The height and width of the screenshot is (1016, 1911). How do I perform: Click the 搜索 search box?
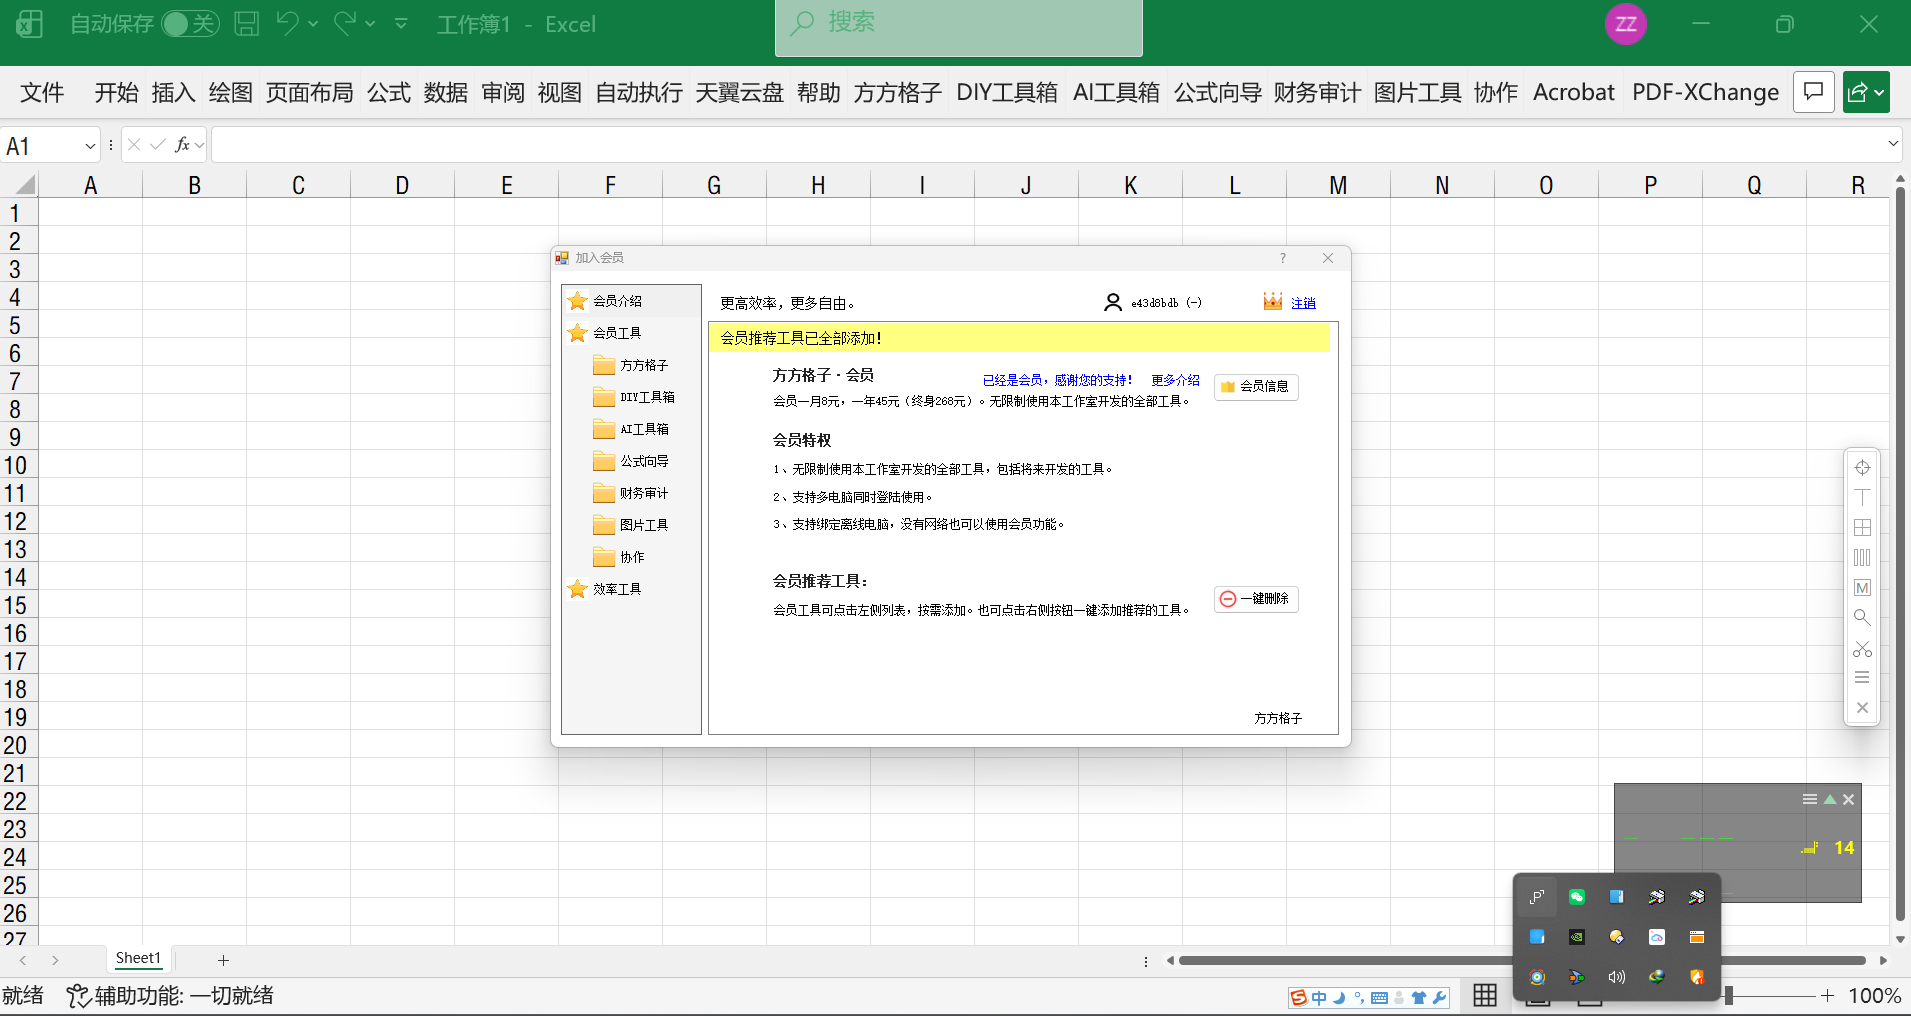[958, 24]
